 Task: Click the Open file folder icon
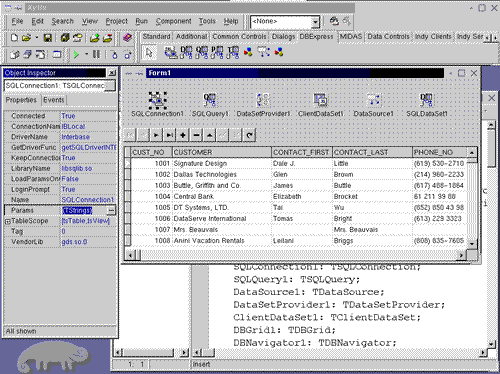[26, 38]
